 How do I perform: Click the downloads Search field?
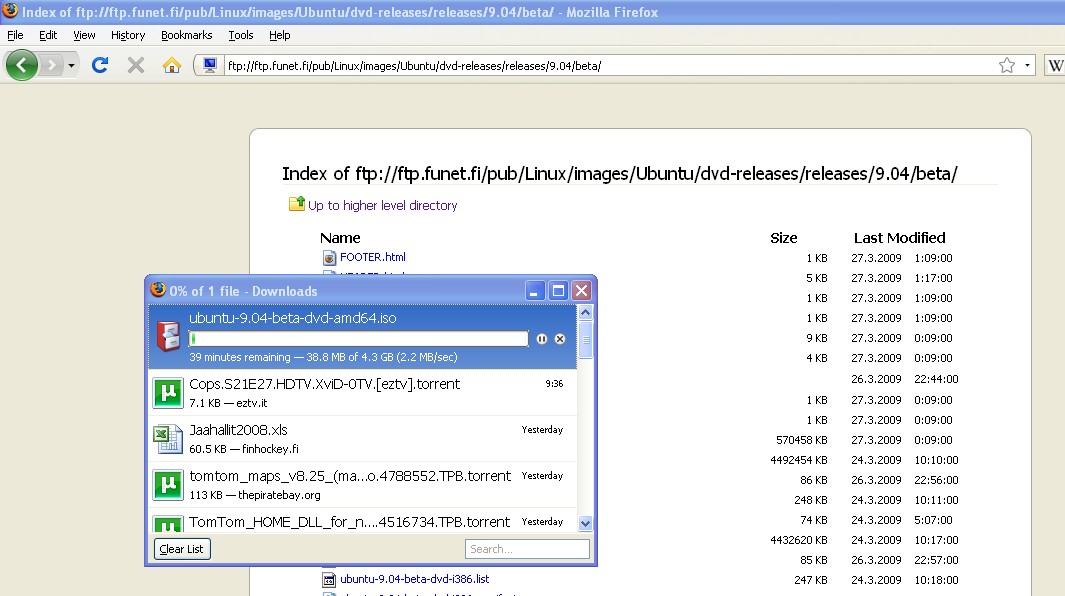tap(527, 549)
